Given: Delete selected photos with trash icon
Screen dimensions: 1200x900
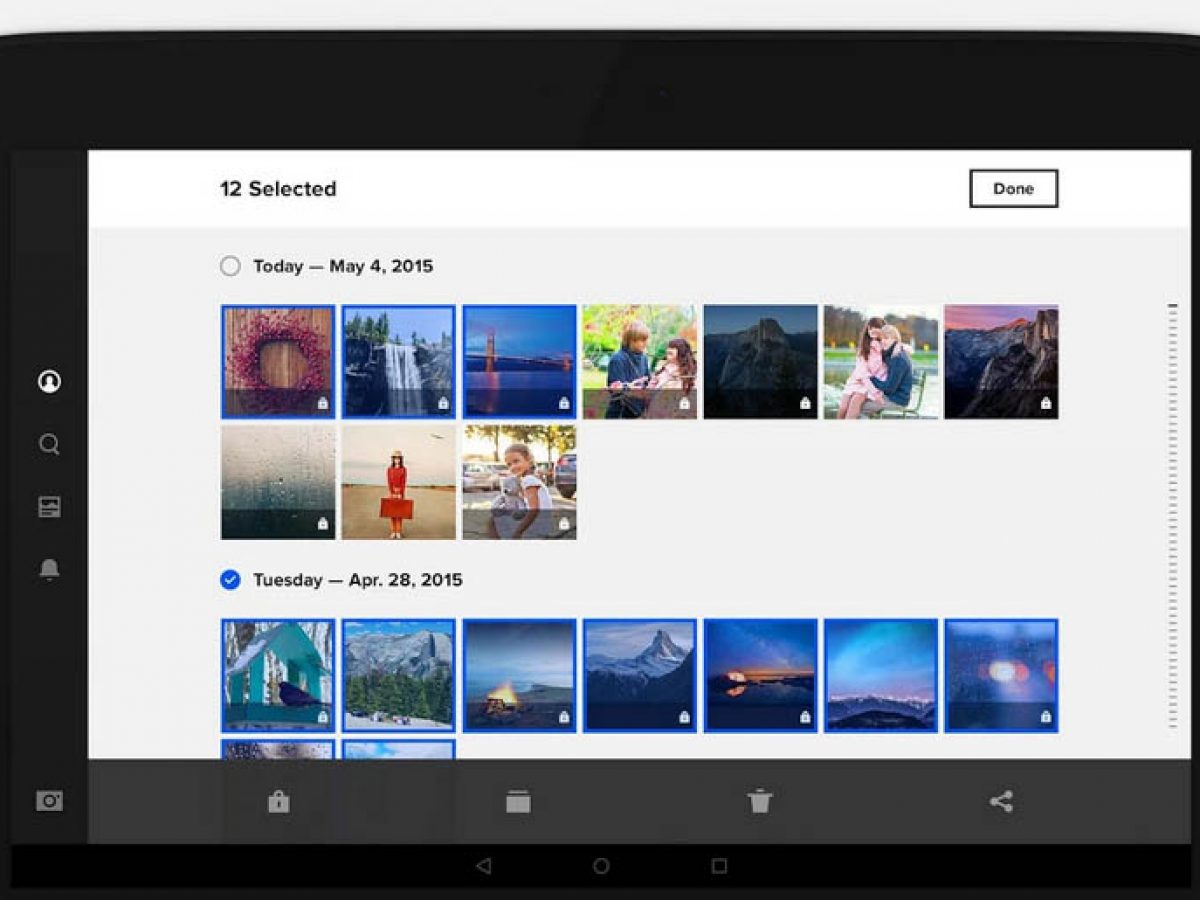Looking at the screenshot, I should 760,801.
